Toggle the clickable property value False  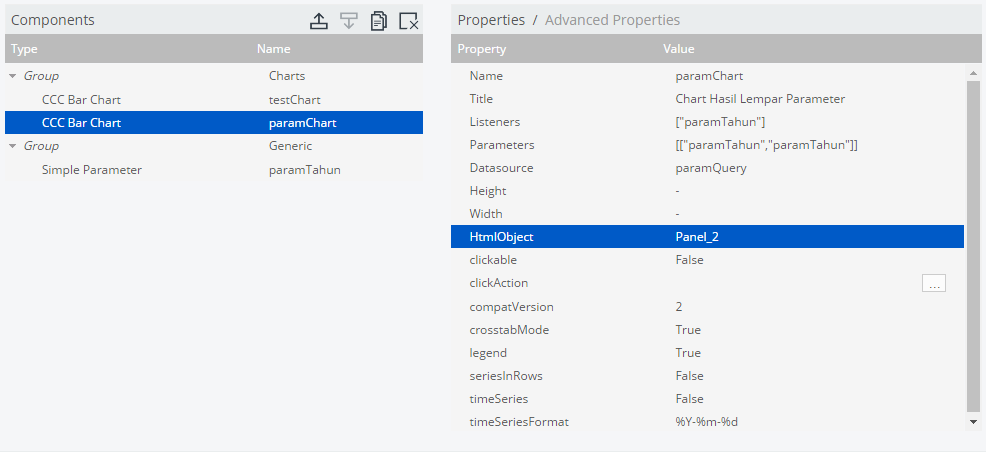click(x=689, y=260)
